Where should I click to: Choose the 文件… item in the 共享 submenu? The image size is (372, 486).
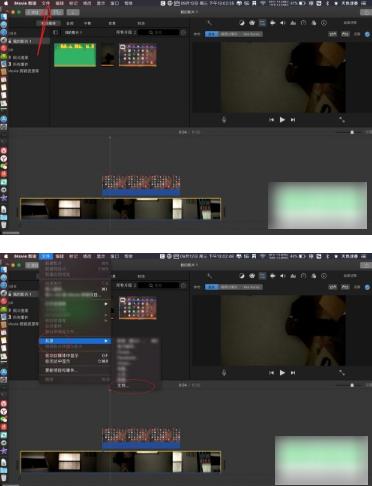(x=123, y=386)
